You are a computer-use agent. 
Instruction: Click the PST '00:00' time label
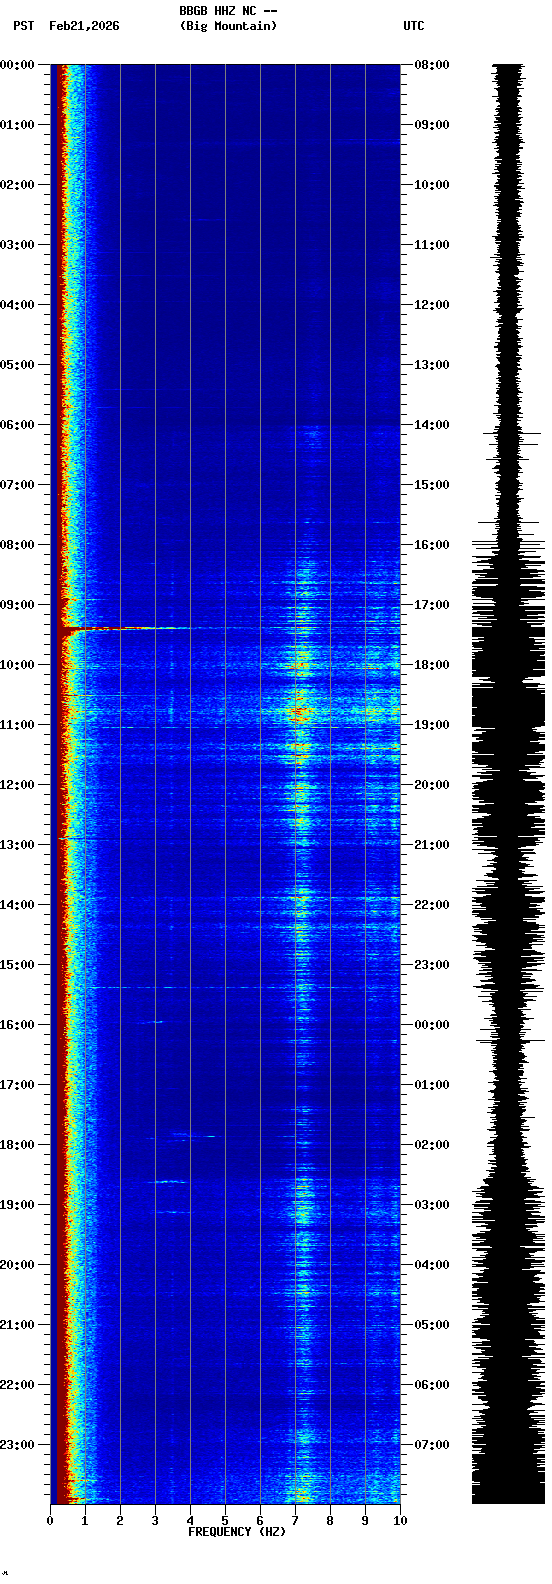[x=17, y=65]
